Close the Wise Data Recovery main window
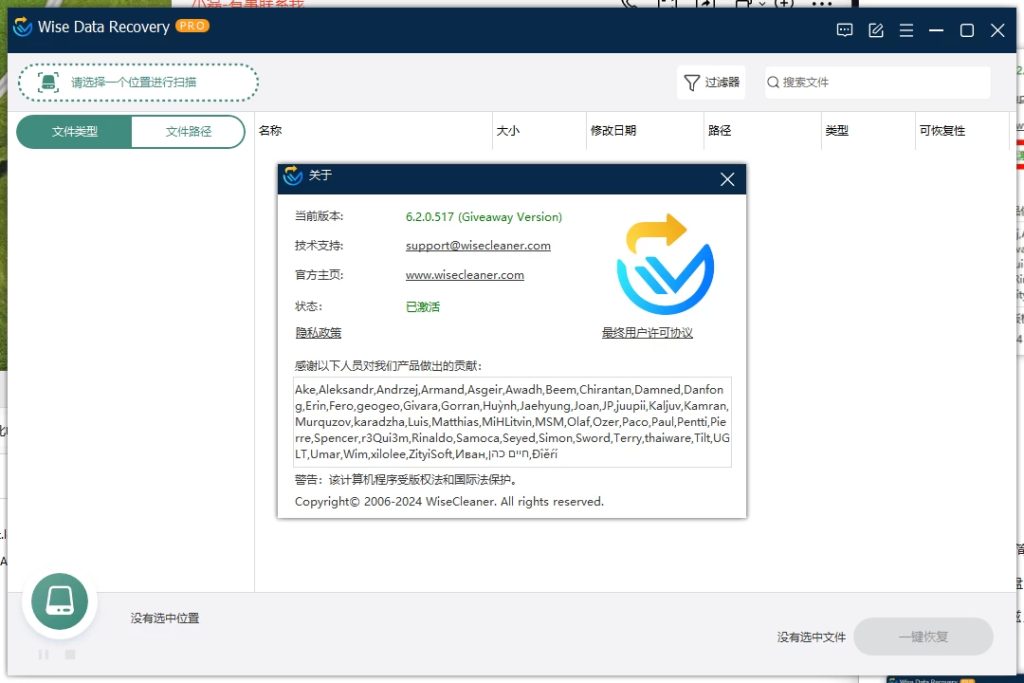 (x=997, y=30)
